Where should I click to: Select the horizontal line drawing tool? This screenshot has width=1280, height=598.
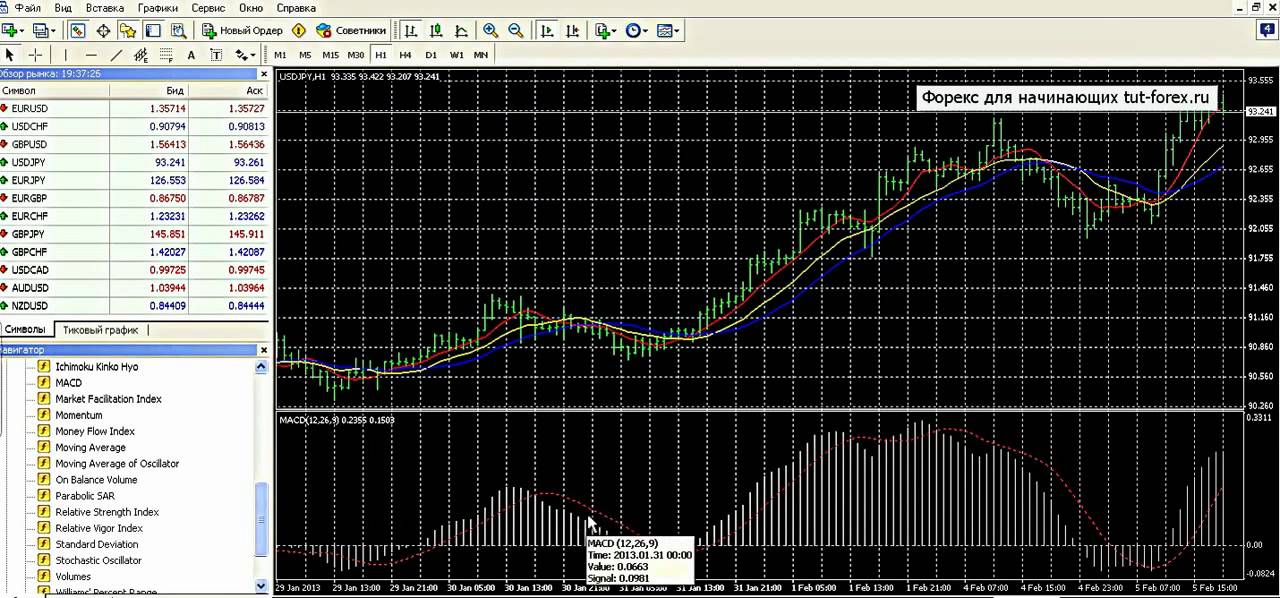tap(91, 55)
